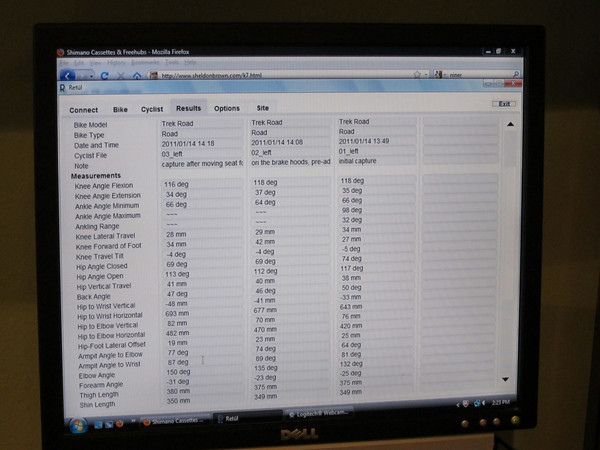The width and height of the screenshot is (600, 450).
Task: Click note field 'capture after moving seat'
Action: 202,164
